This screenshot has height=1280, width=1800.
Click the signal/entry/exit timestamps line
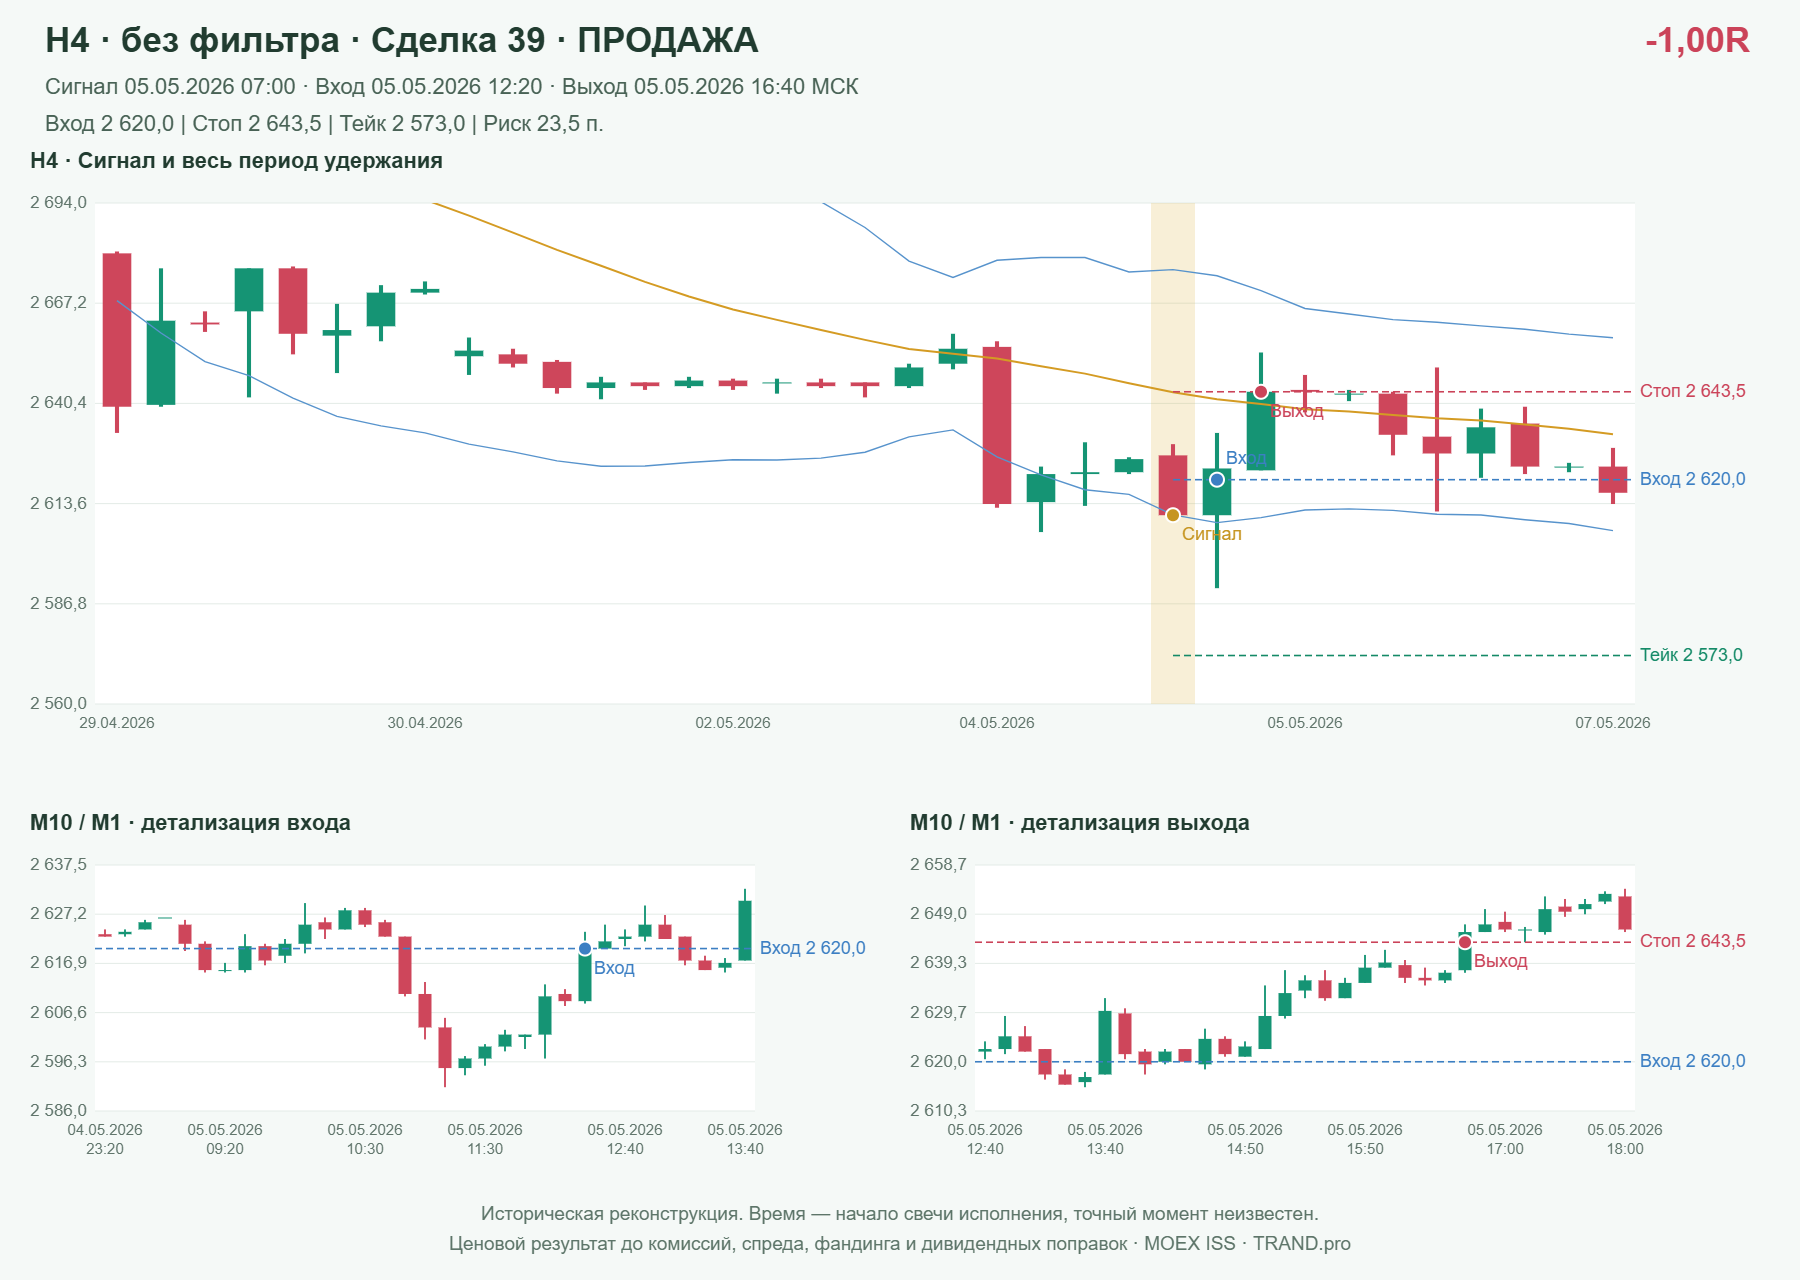(x=452, y=87)
